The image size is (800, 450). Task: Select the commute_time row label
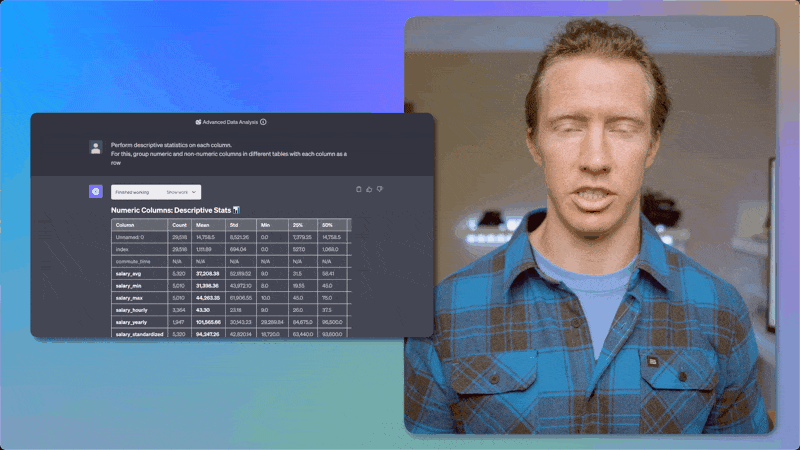pyautogui.click(x=133, y=262)
